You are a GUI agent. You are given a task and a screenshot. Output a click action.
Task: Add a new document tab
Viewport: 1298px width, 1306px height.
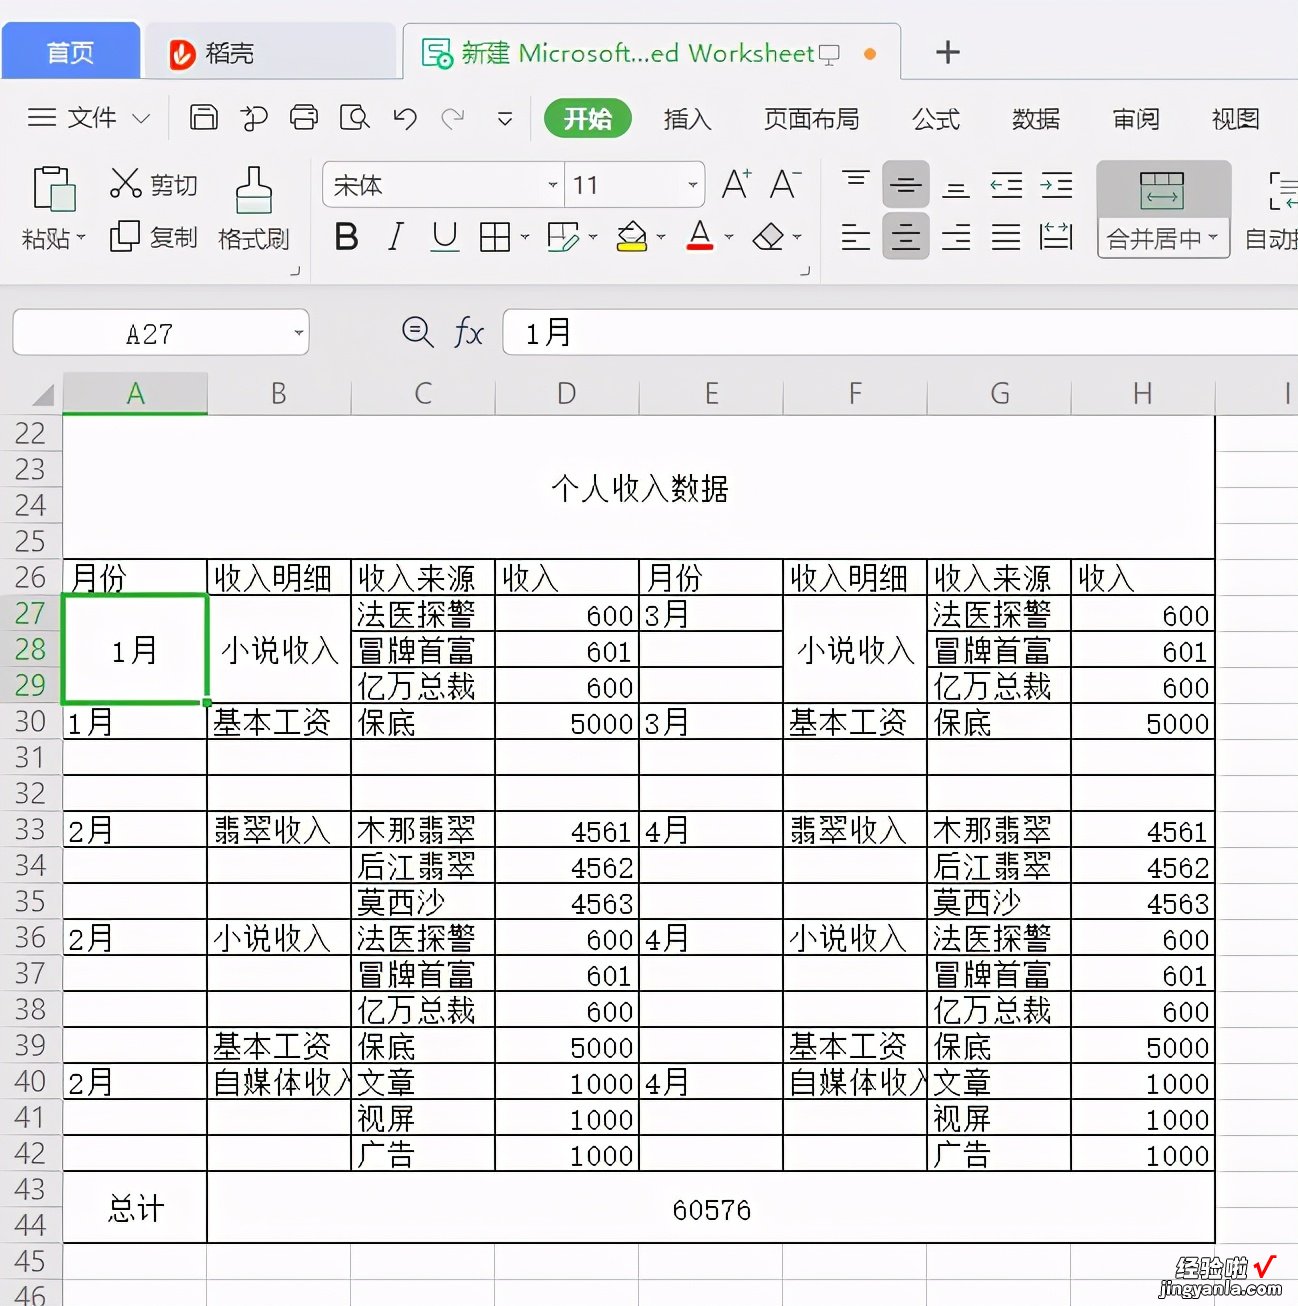947,52
